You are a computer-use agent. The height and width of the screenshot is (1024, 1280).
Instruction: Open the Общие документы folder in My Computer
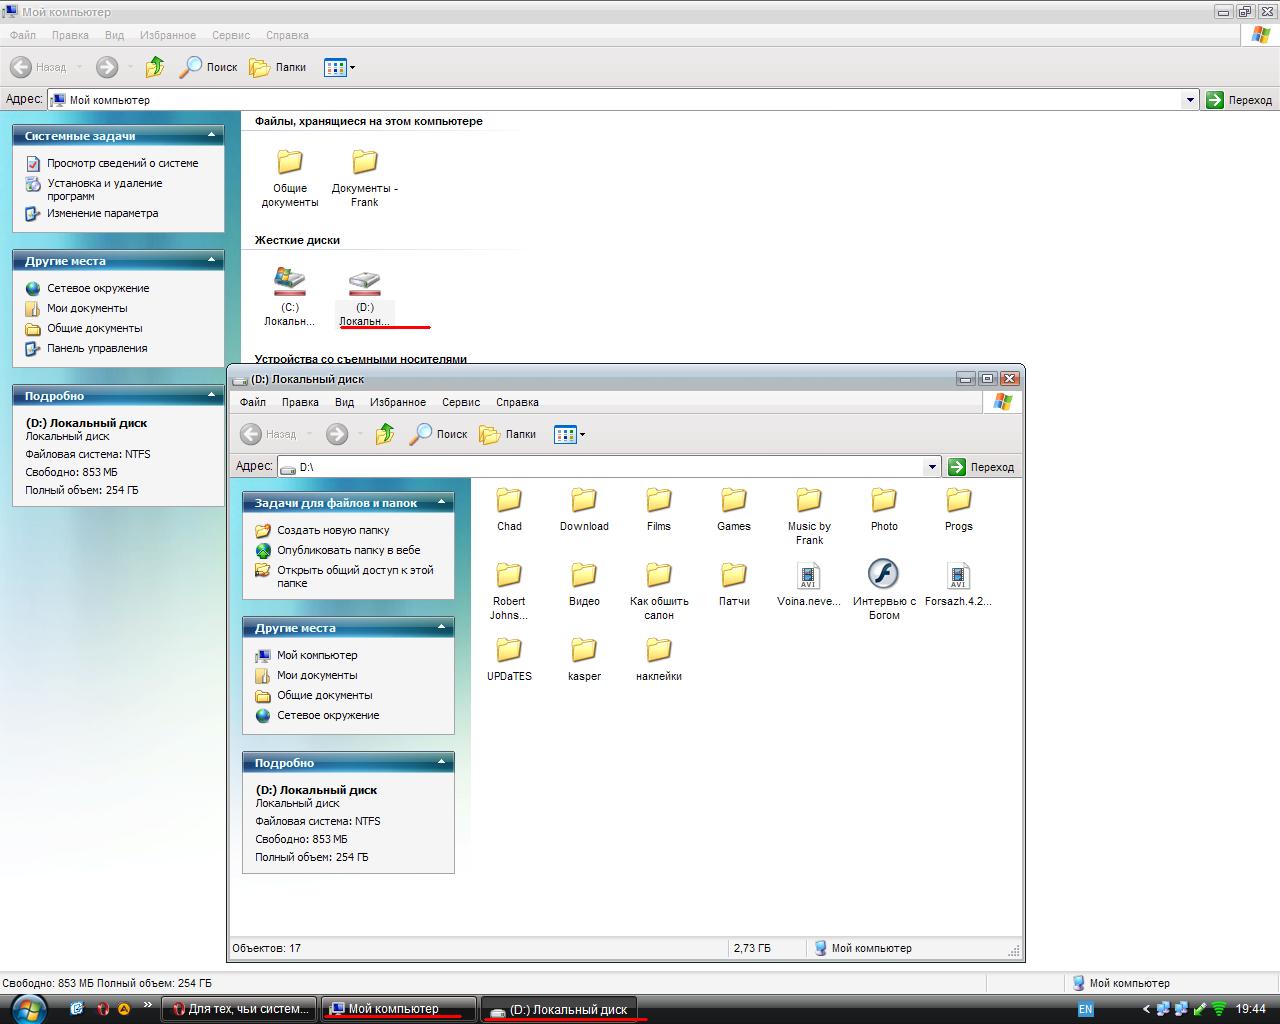click(x=290, y=163)
